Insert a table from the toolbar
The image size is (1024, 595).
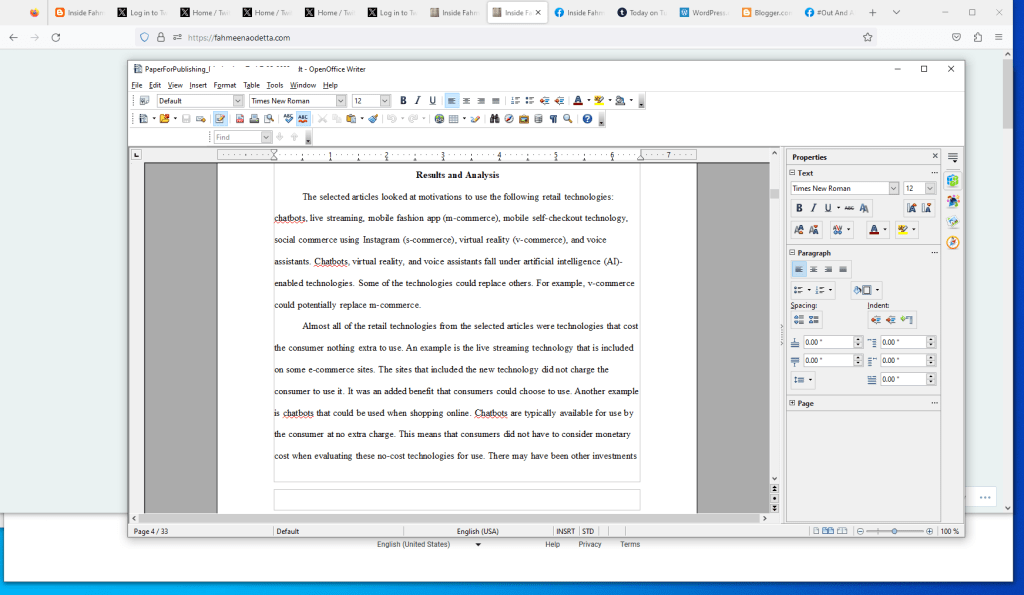click(455, 118)
